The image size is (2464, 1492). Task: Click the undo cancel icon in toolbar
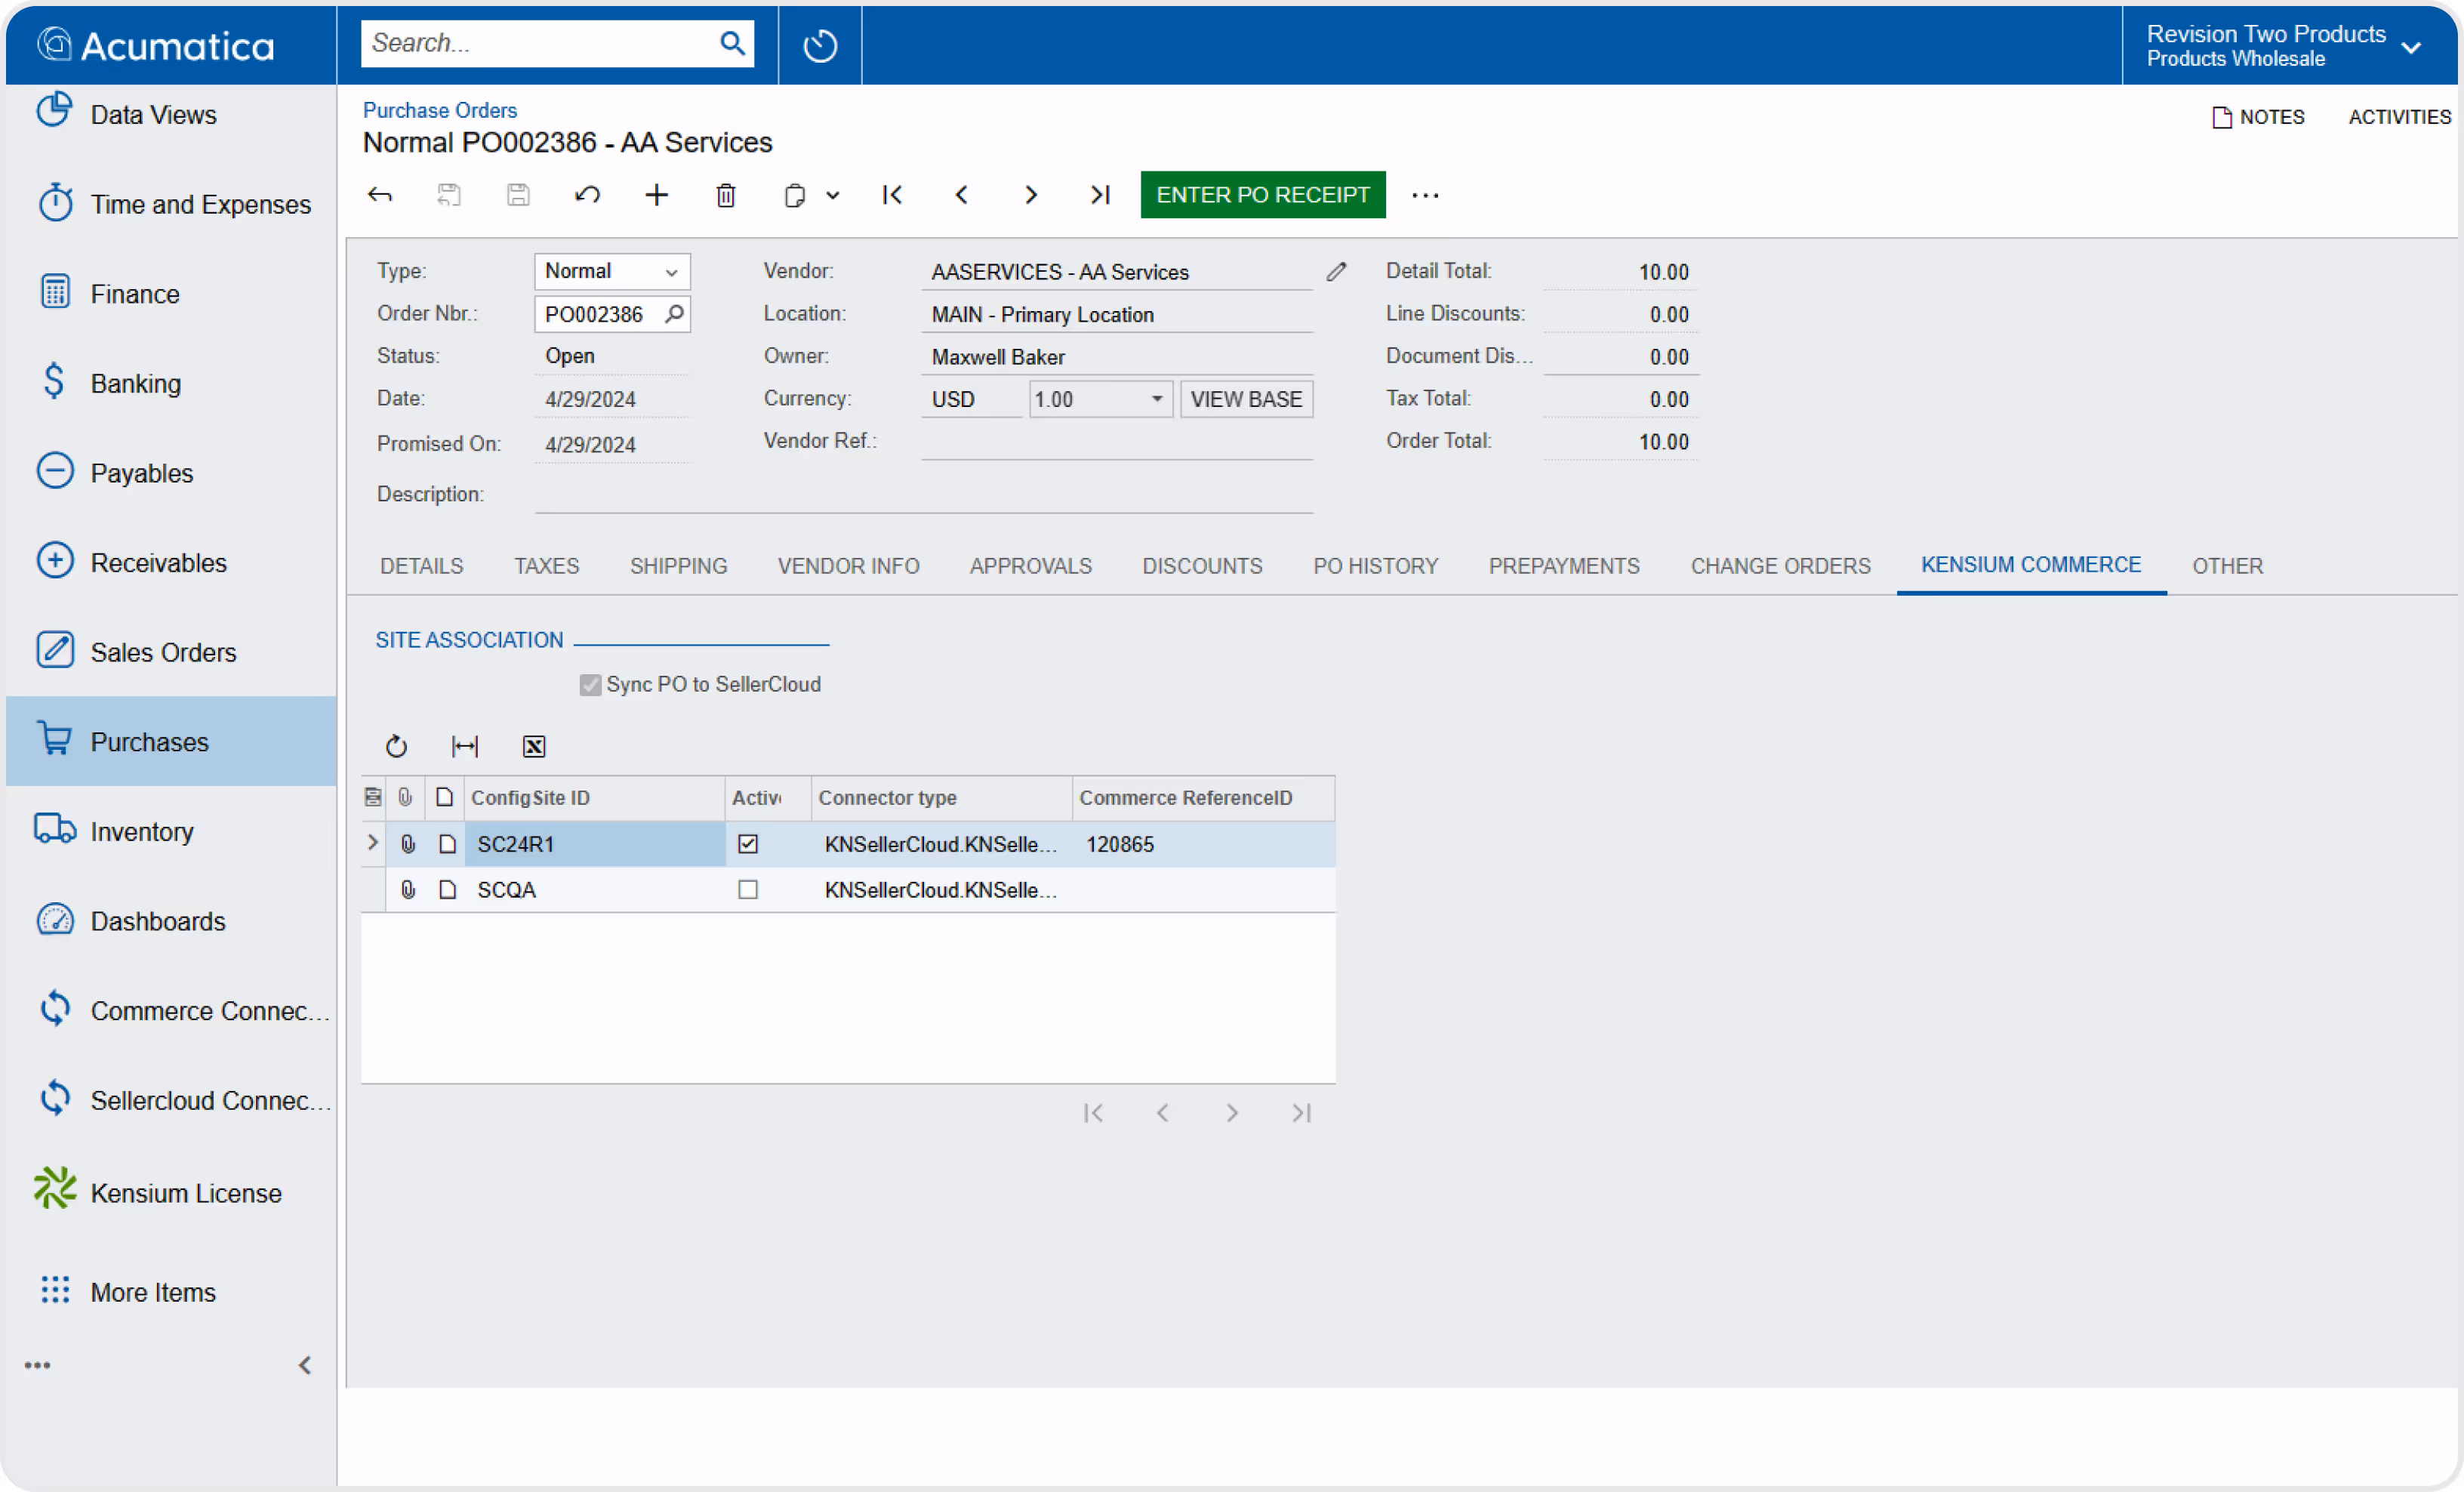pos(587,195)
